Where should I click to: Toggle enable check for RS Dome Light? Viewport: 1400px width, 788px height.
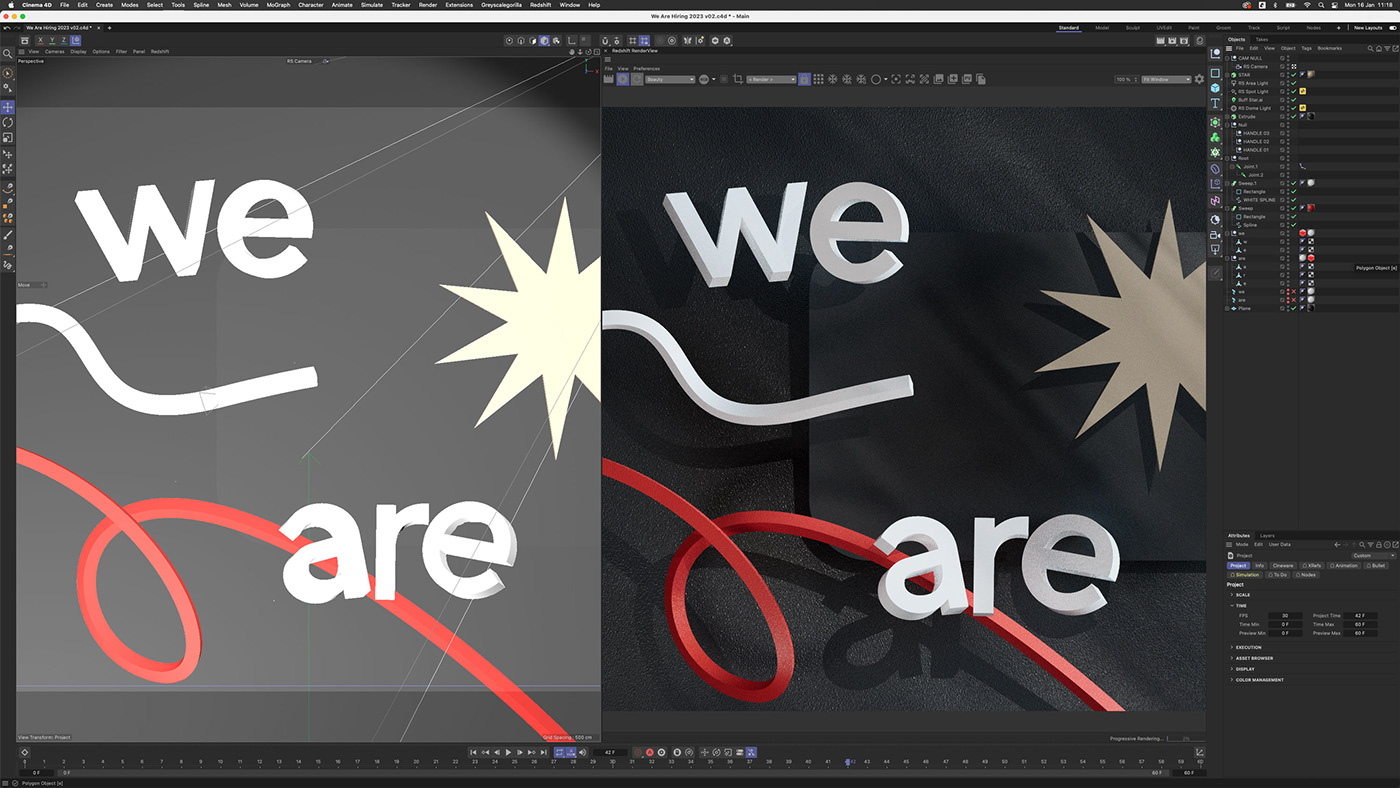1293,108
